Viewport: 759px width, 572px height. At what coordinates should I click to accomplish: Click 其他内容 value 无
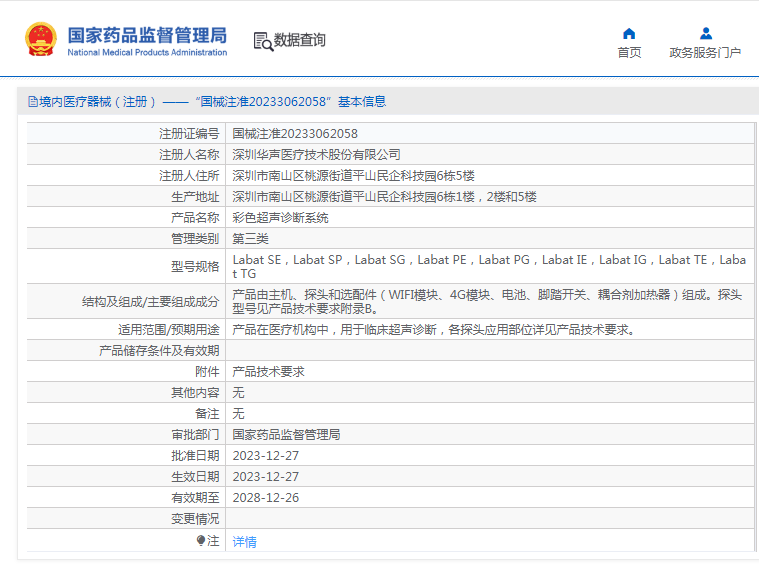coord(238,392)
